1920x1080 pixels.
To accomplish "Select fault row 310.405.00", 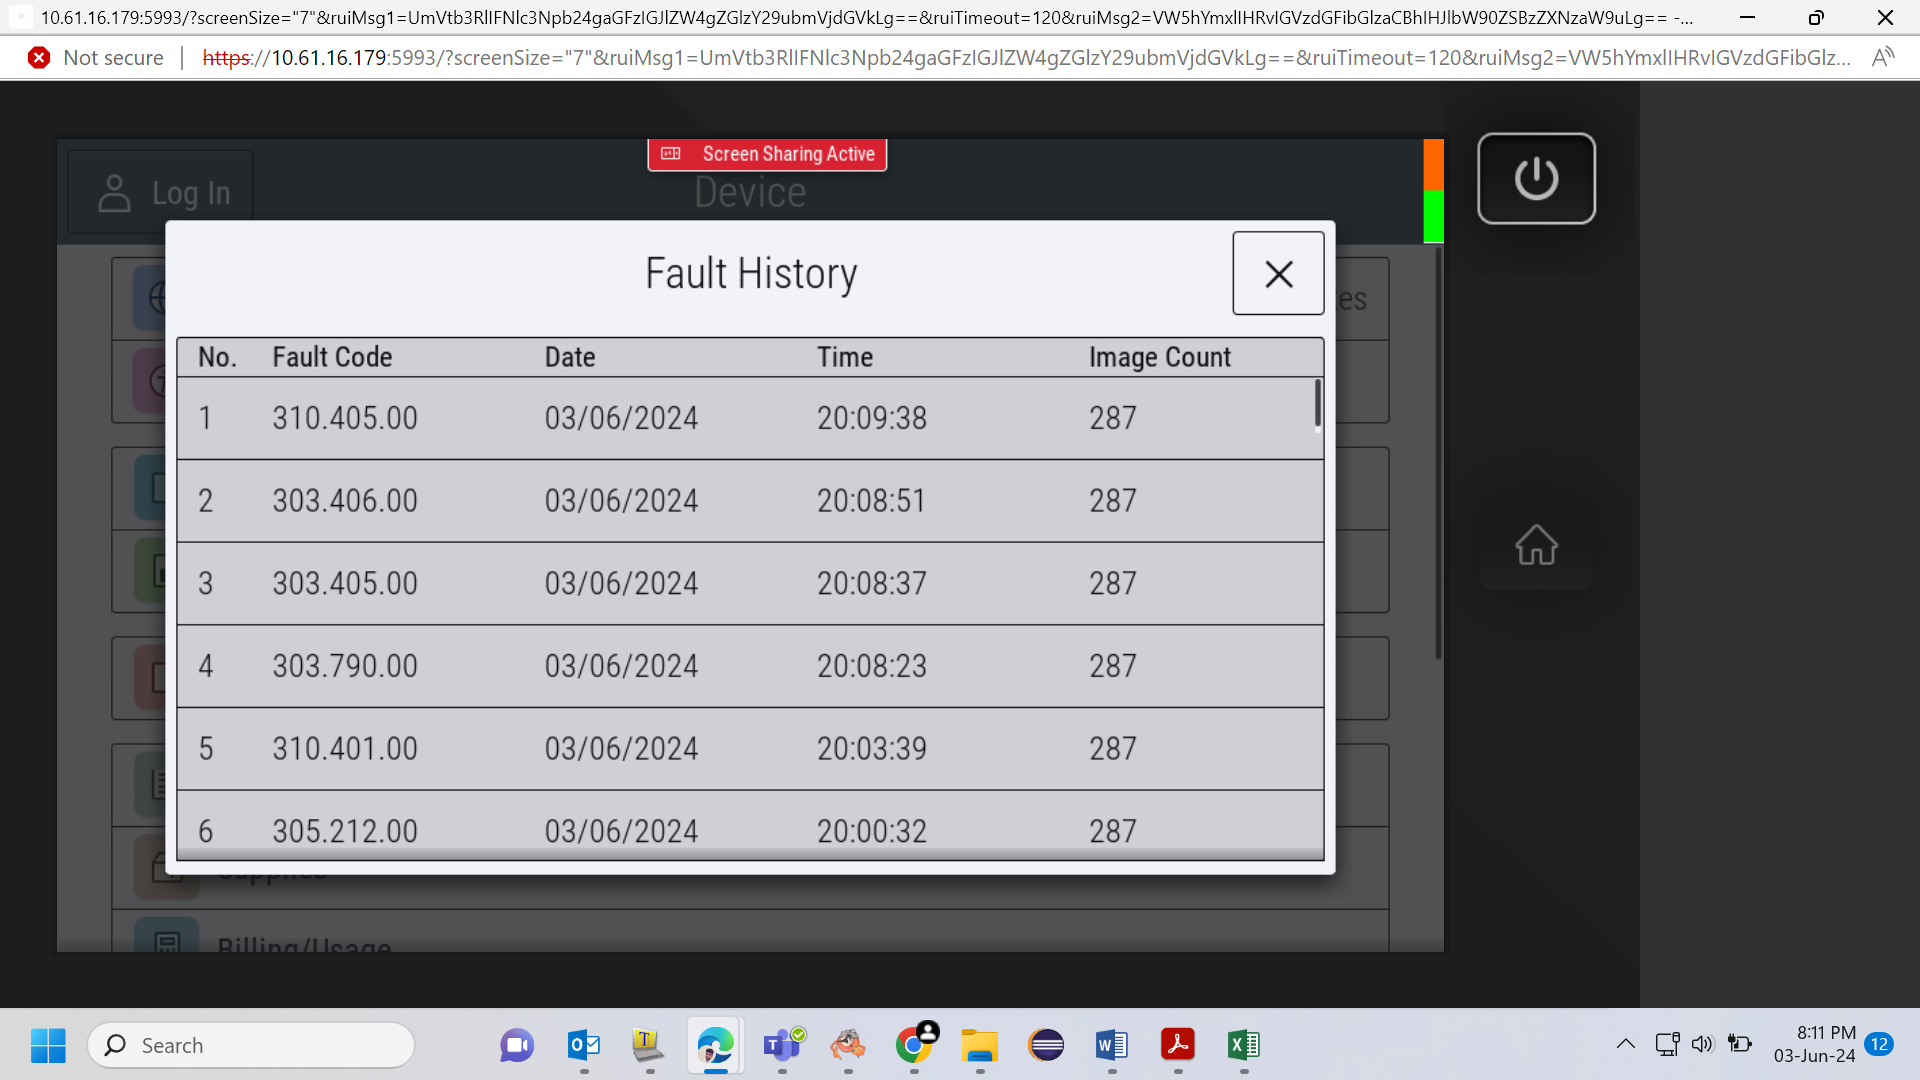I will click(x=750, y=418).
